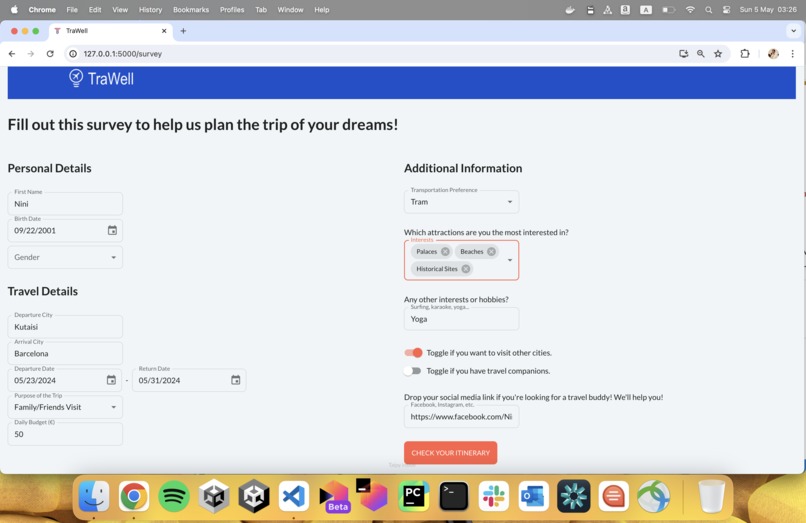The height and width of the screenshot is (523, 806).
Task: Remove the Historical Sites interest chip
Action: click(466, 269)
